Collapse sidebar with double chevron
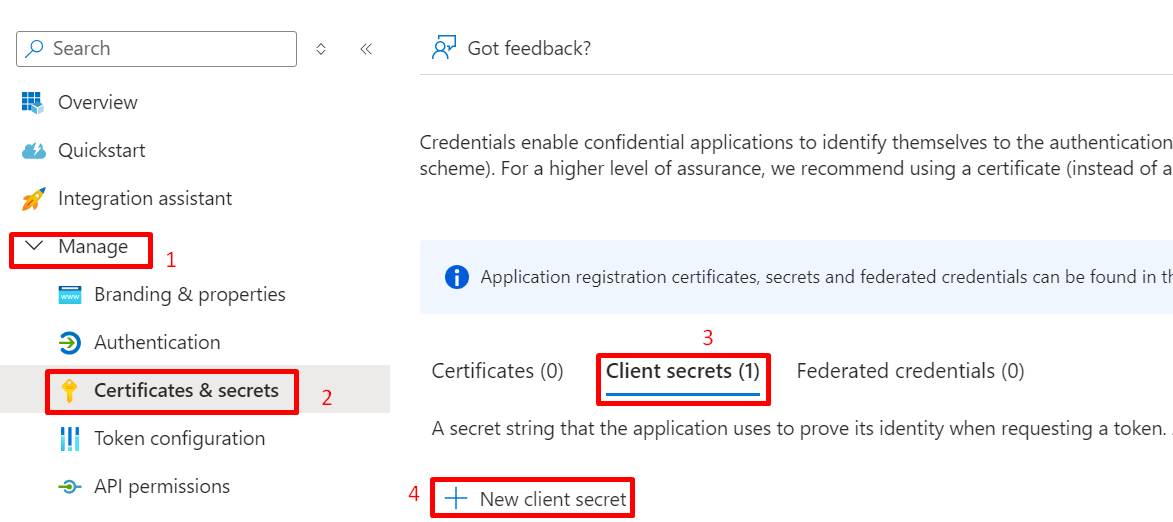Screen dimensions: 1173x522 point(366,48)
